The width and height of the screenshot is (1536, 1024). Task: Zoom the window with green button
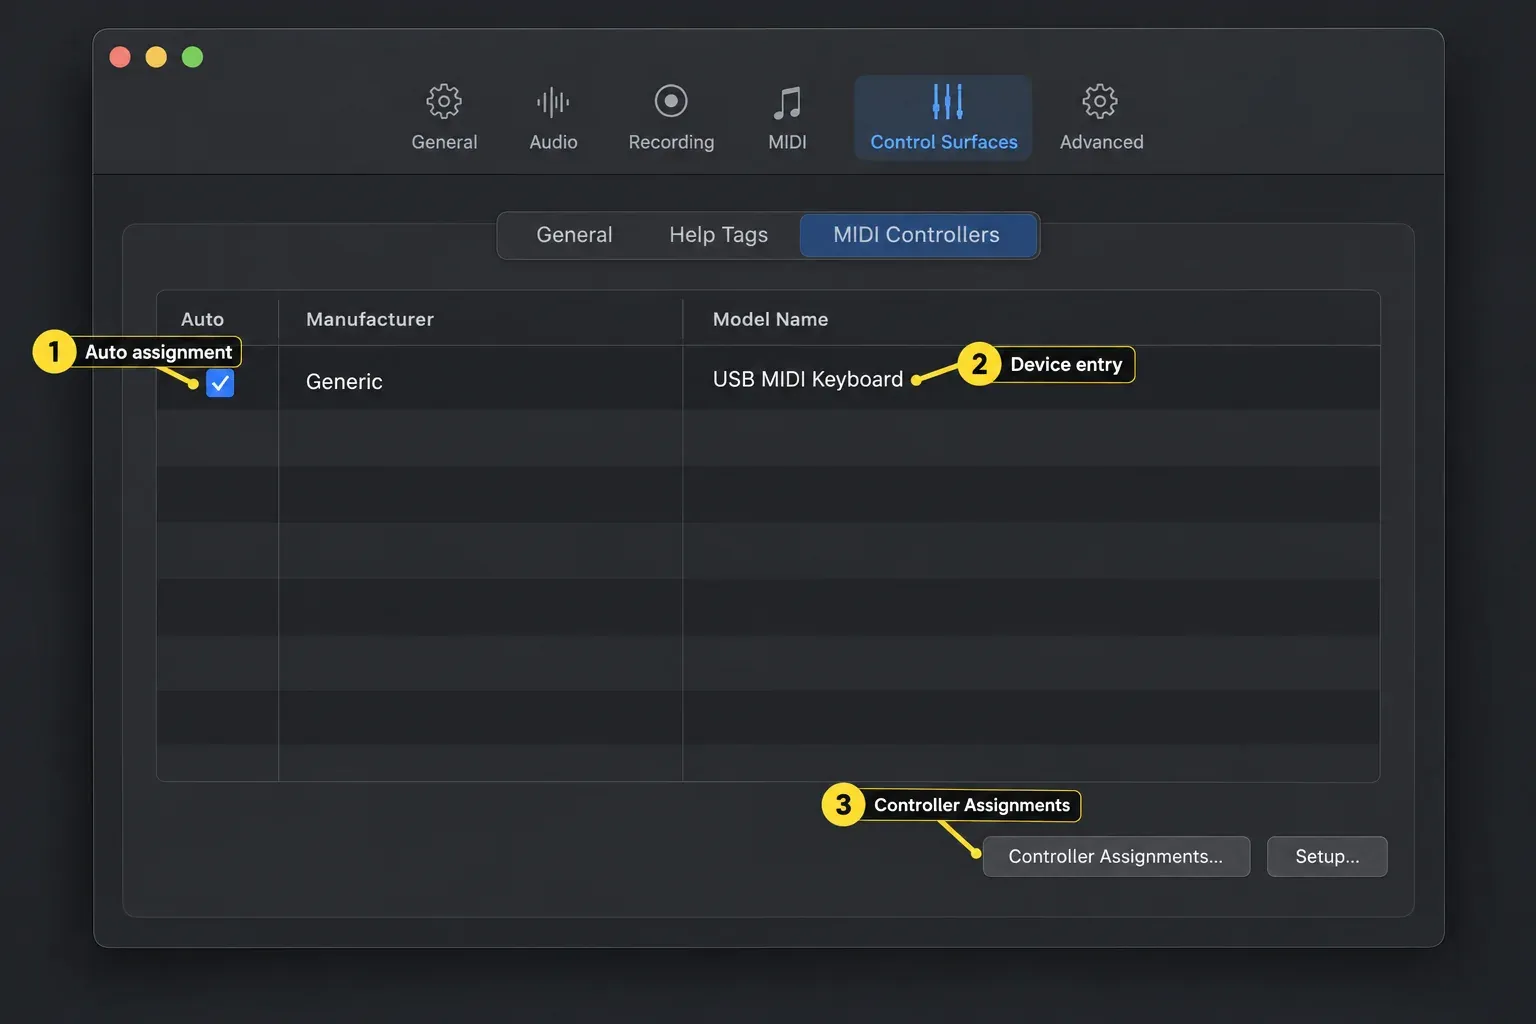coord(193,57)
